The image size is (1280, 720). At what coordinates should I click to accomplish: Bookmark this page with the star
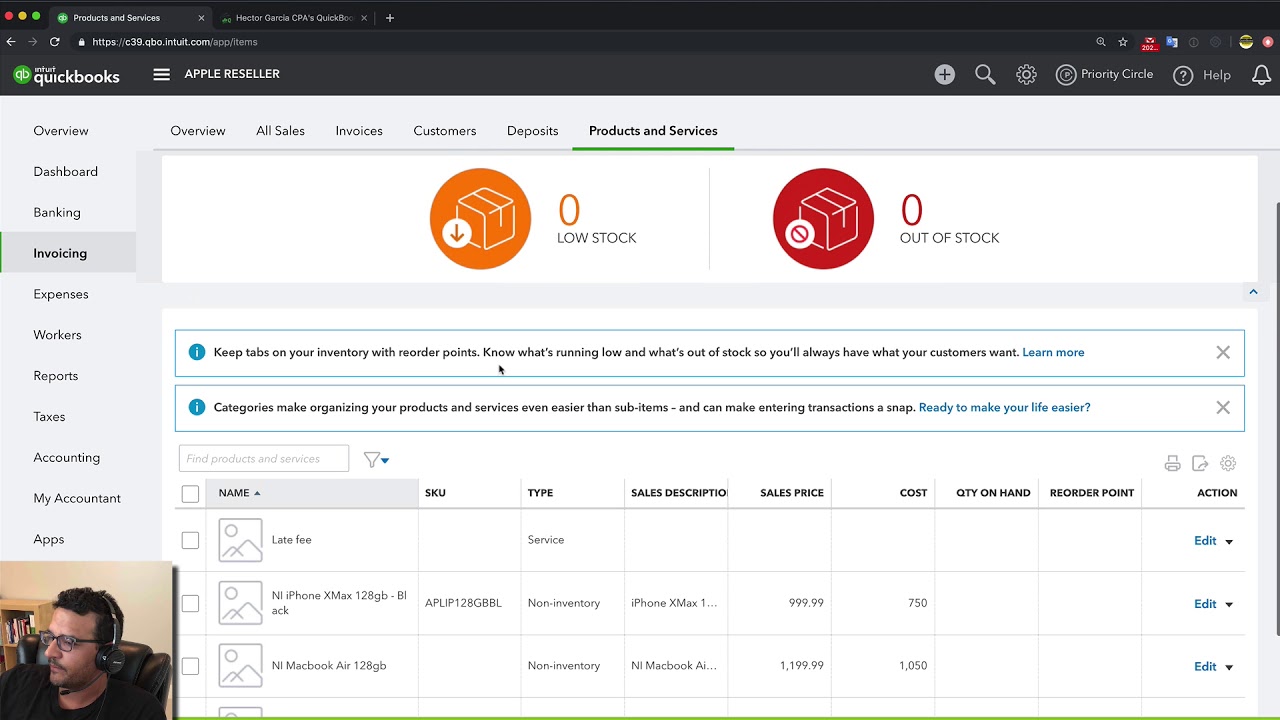(1123, 42)
